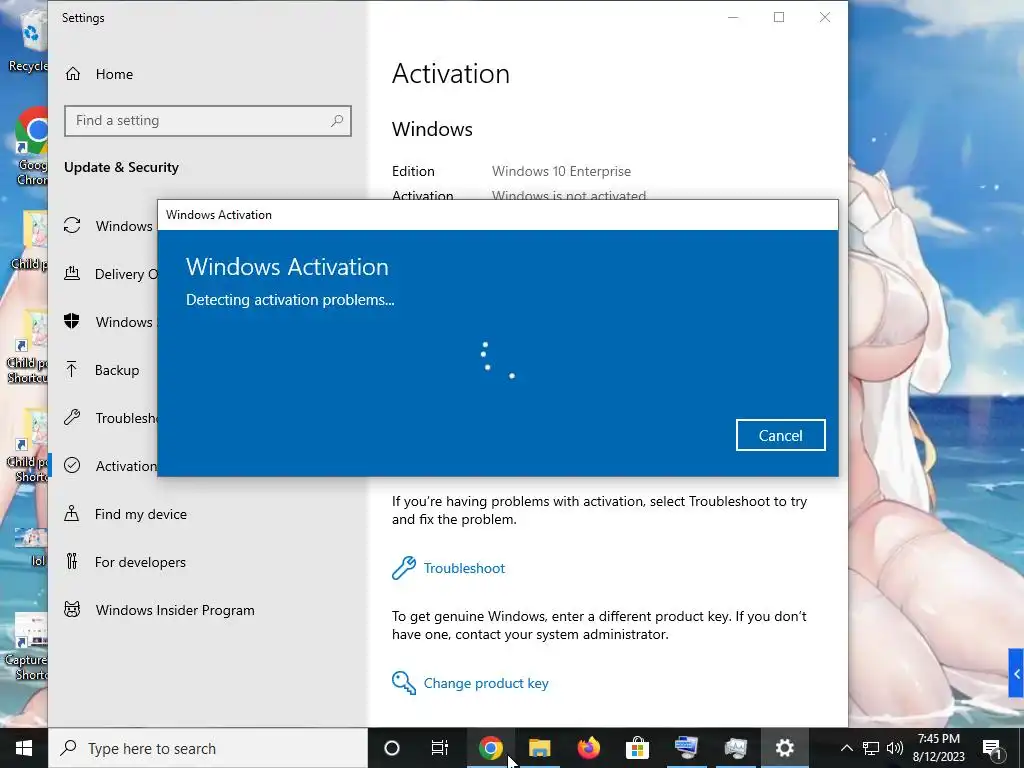Open the Windows Start menu
Screen dimensions: 1024x768
[x=24, y=748]
